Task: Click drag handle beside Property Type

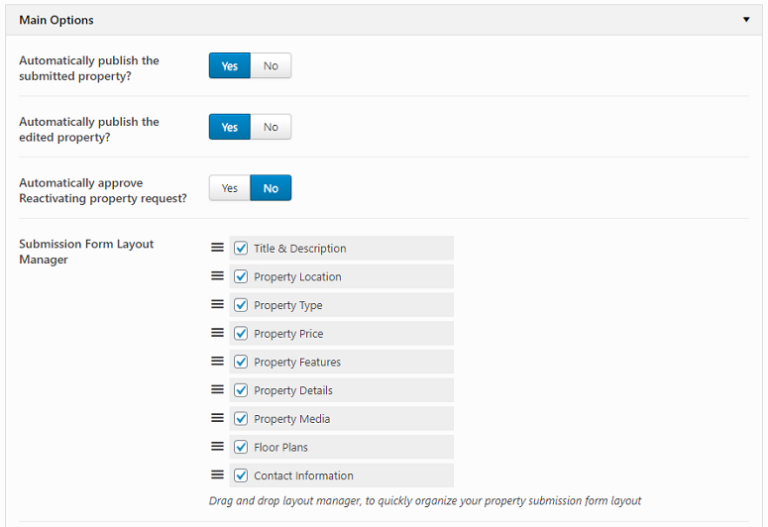Action: coord(217,305)
